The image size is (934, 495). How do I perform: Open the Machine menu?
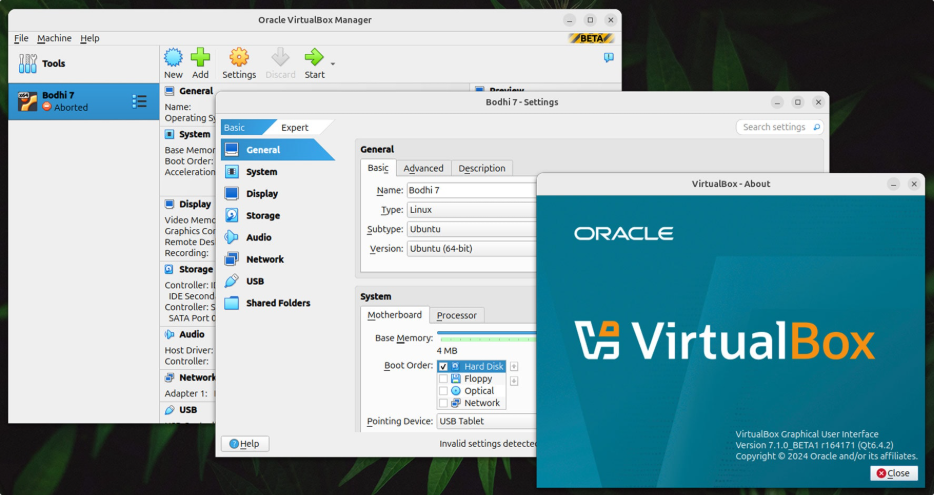click(x=54, y=38)
